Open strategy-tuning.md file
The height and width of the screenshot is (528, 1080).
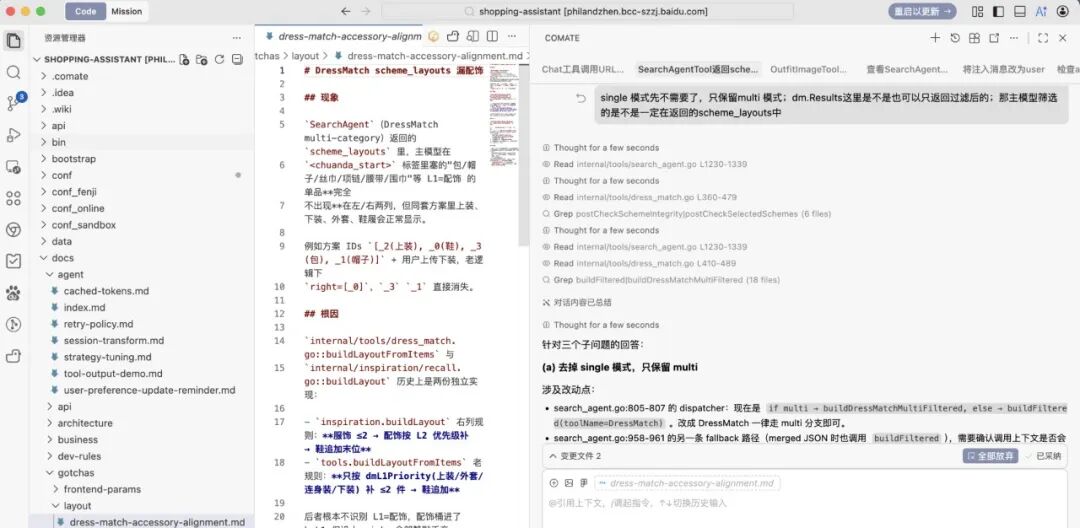(x=107, y=357)
